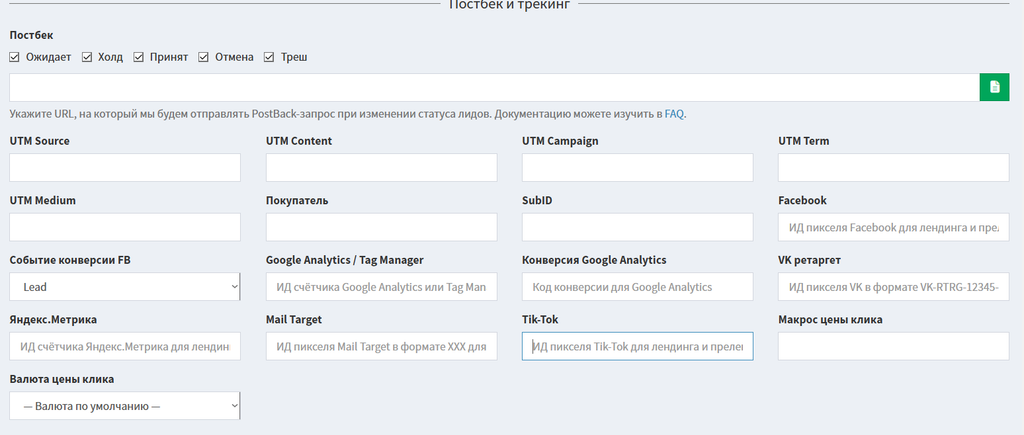Image resolution: width=1024 pixels, height=435 pixels.
Task: Toggle the Отмена checkbox
Action: [204, 57]
